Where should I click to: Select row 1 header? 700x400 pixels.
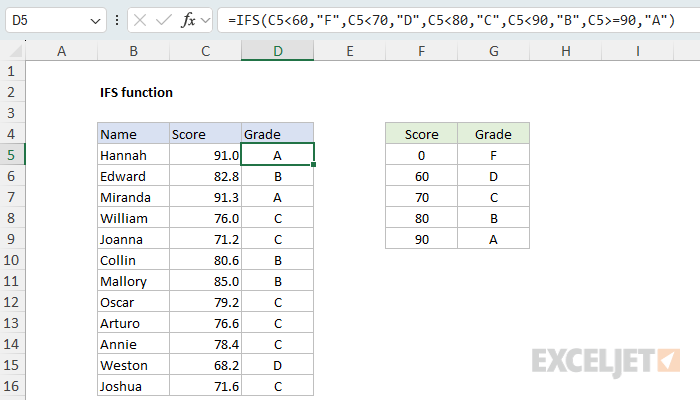pos(12,71)
